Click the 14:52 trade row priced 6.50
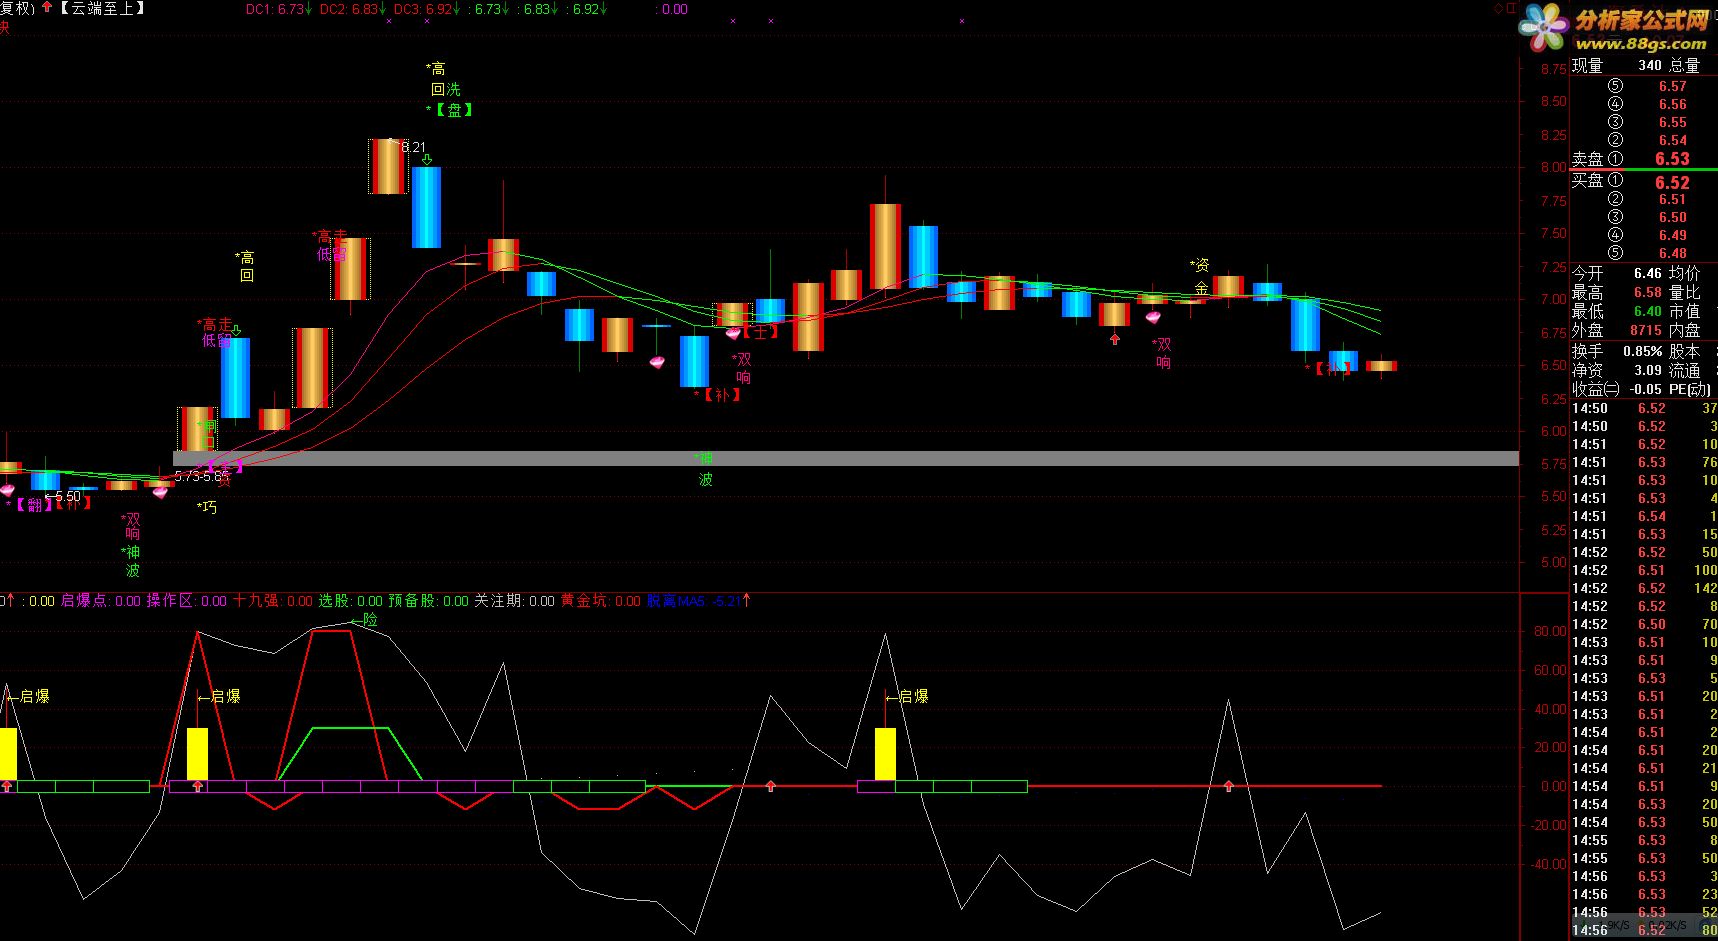Viewport: 1718px width, 941px height. tap(1644, 624)
